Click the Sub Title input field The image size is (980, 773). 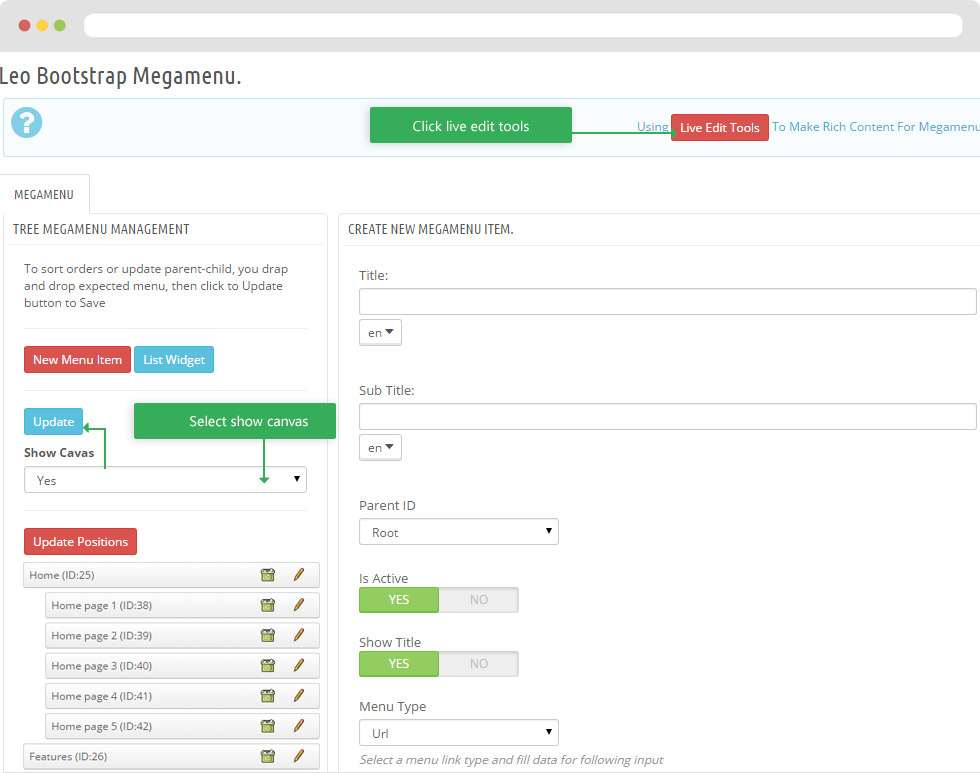pos(668,416)
